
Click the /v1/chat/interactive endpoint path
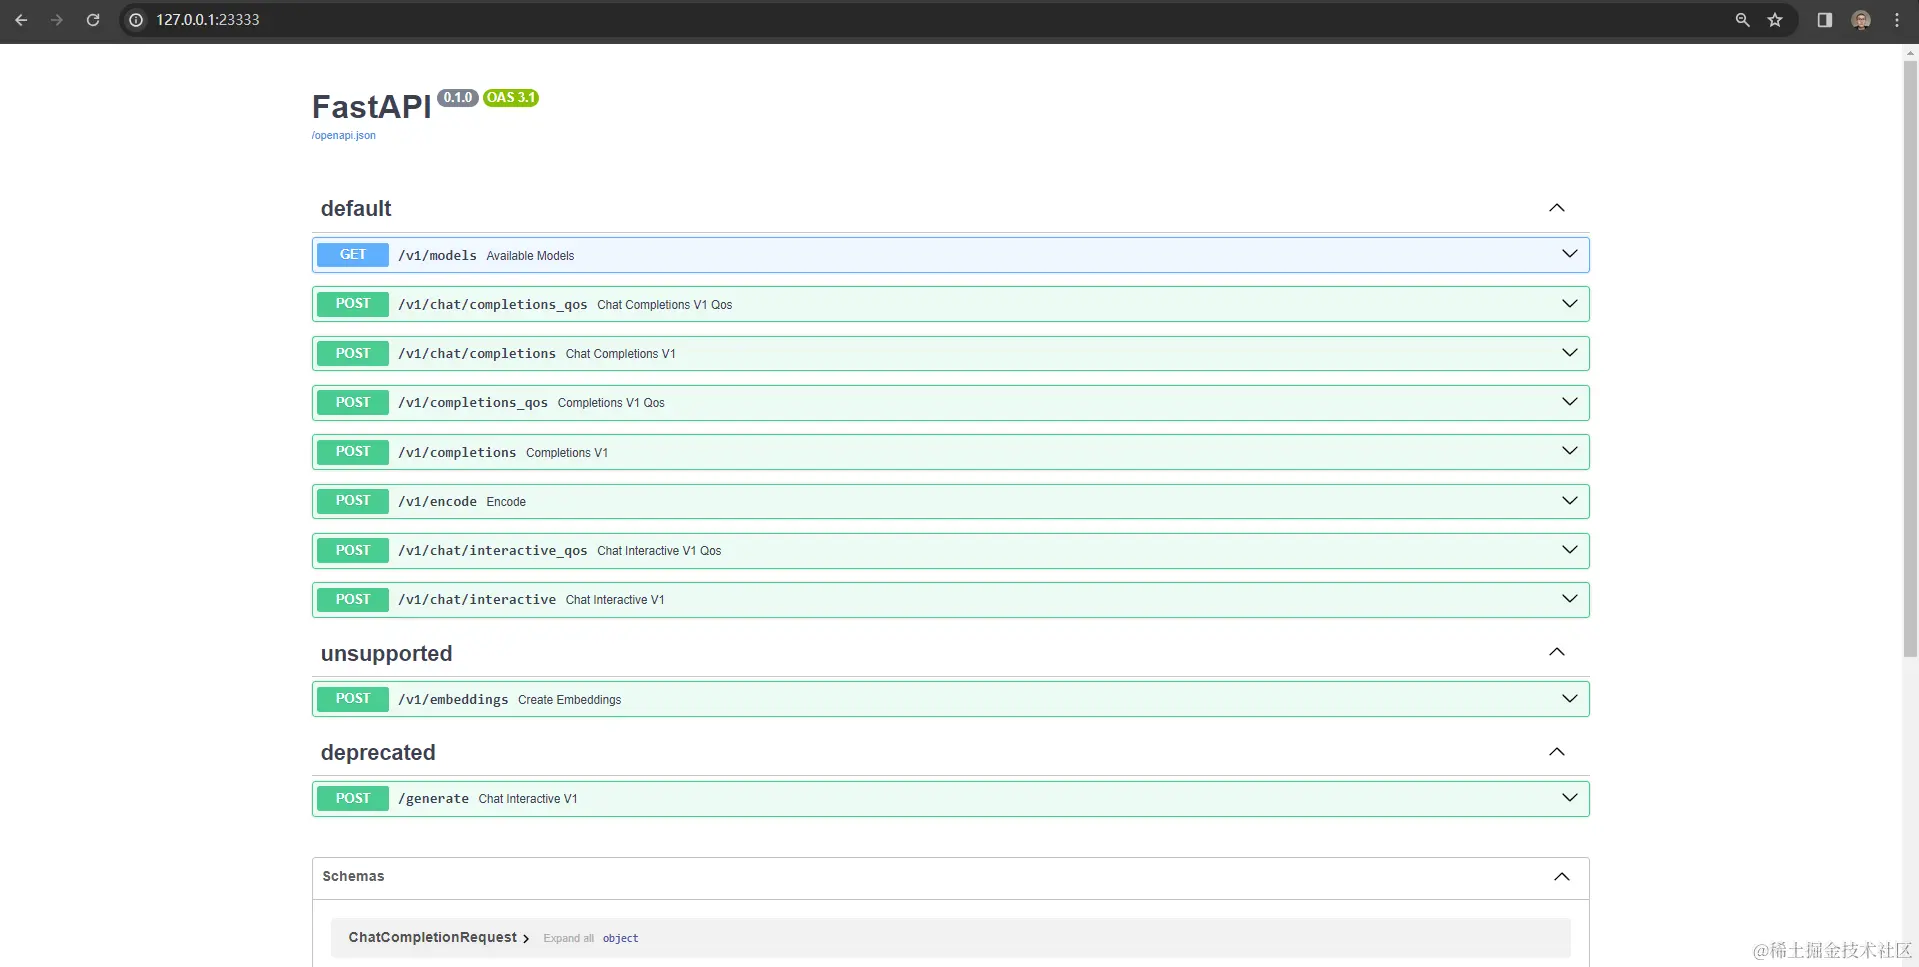[x=477, y=600]
